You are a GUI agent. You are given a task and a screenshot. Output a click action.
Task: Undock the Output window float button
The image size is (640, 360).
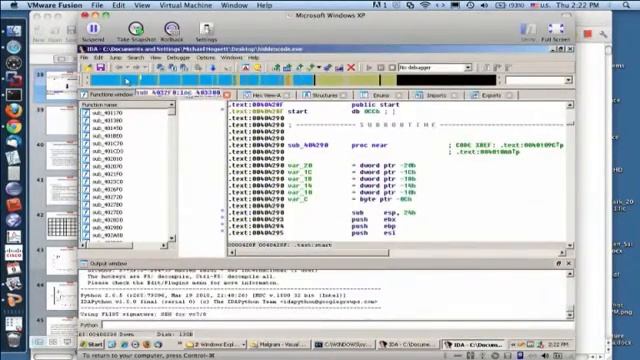[559, 263]
